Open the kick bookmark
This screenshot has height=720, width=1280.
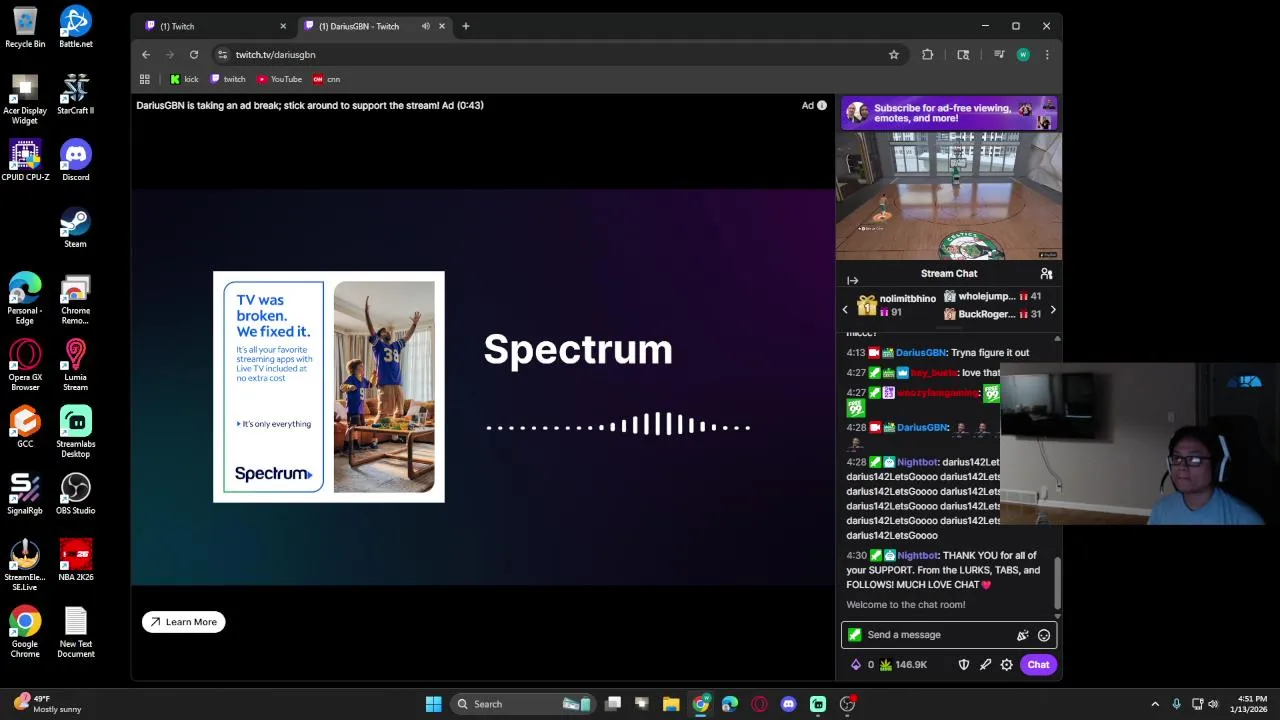click(x=185, y=79)
